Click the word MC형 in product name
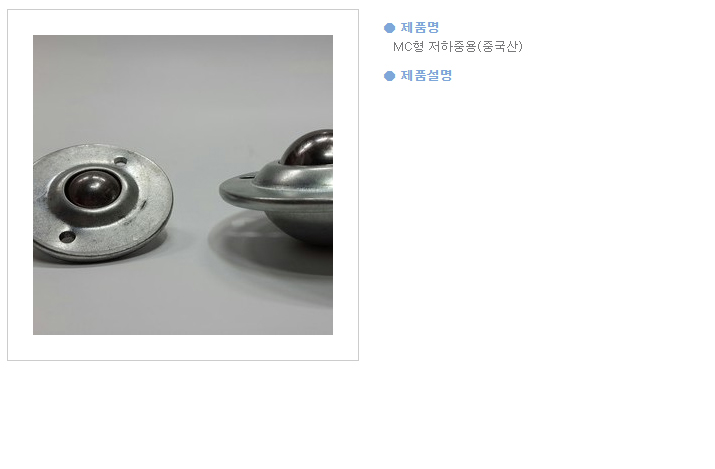This screenshot has width=715, height=469. 408,46
